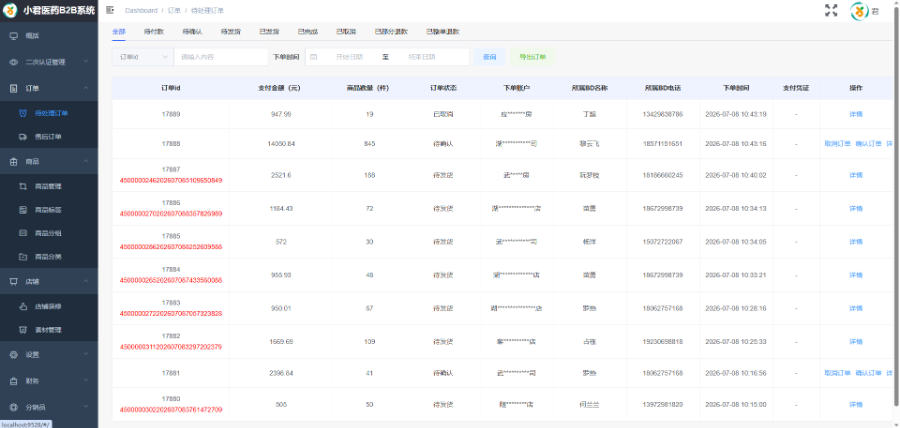Open 详情 for order 17889
The height and width of the screenshot is (428, 900).
click(x=856, y=114)
